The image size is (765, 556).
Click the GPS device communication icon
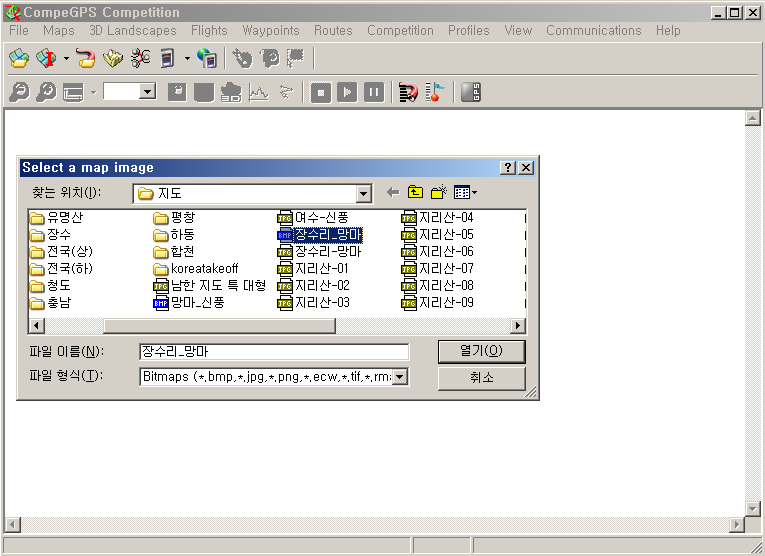pos(167,59)
